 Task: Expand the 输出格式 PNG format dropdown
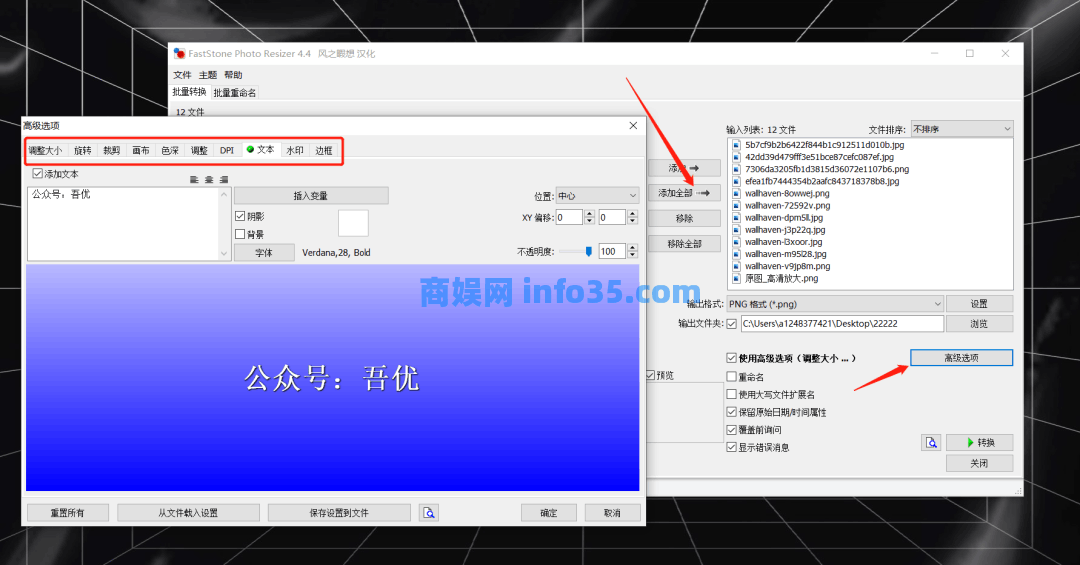pyautogui.click(x=835, y=303)
